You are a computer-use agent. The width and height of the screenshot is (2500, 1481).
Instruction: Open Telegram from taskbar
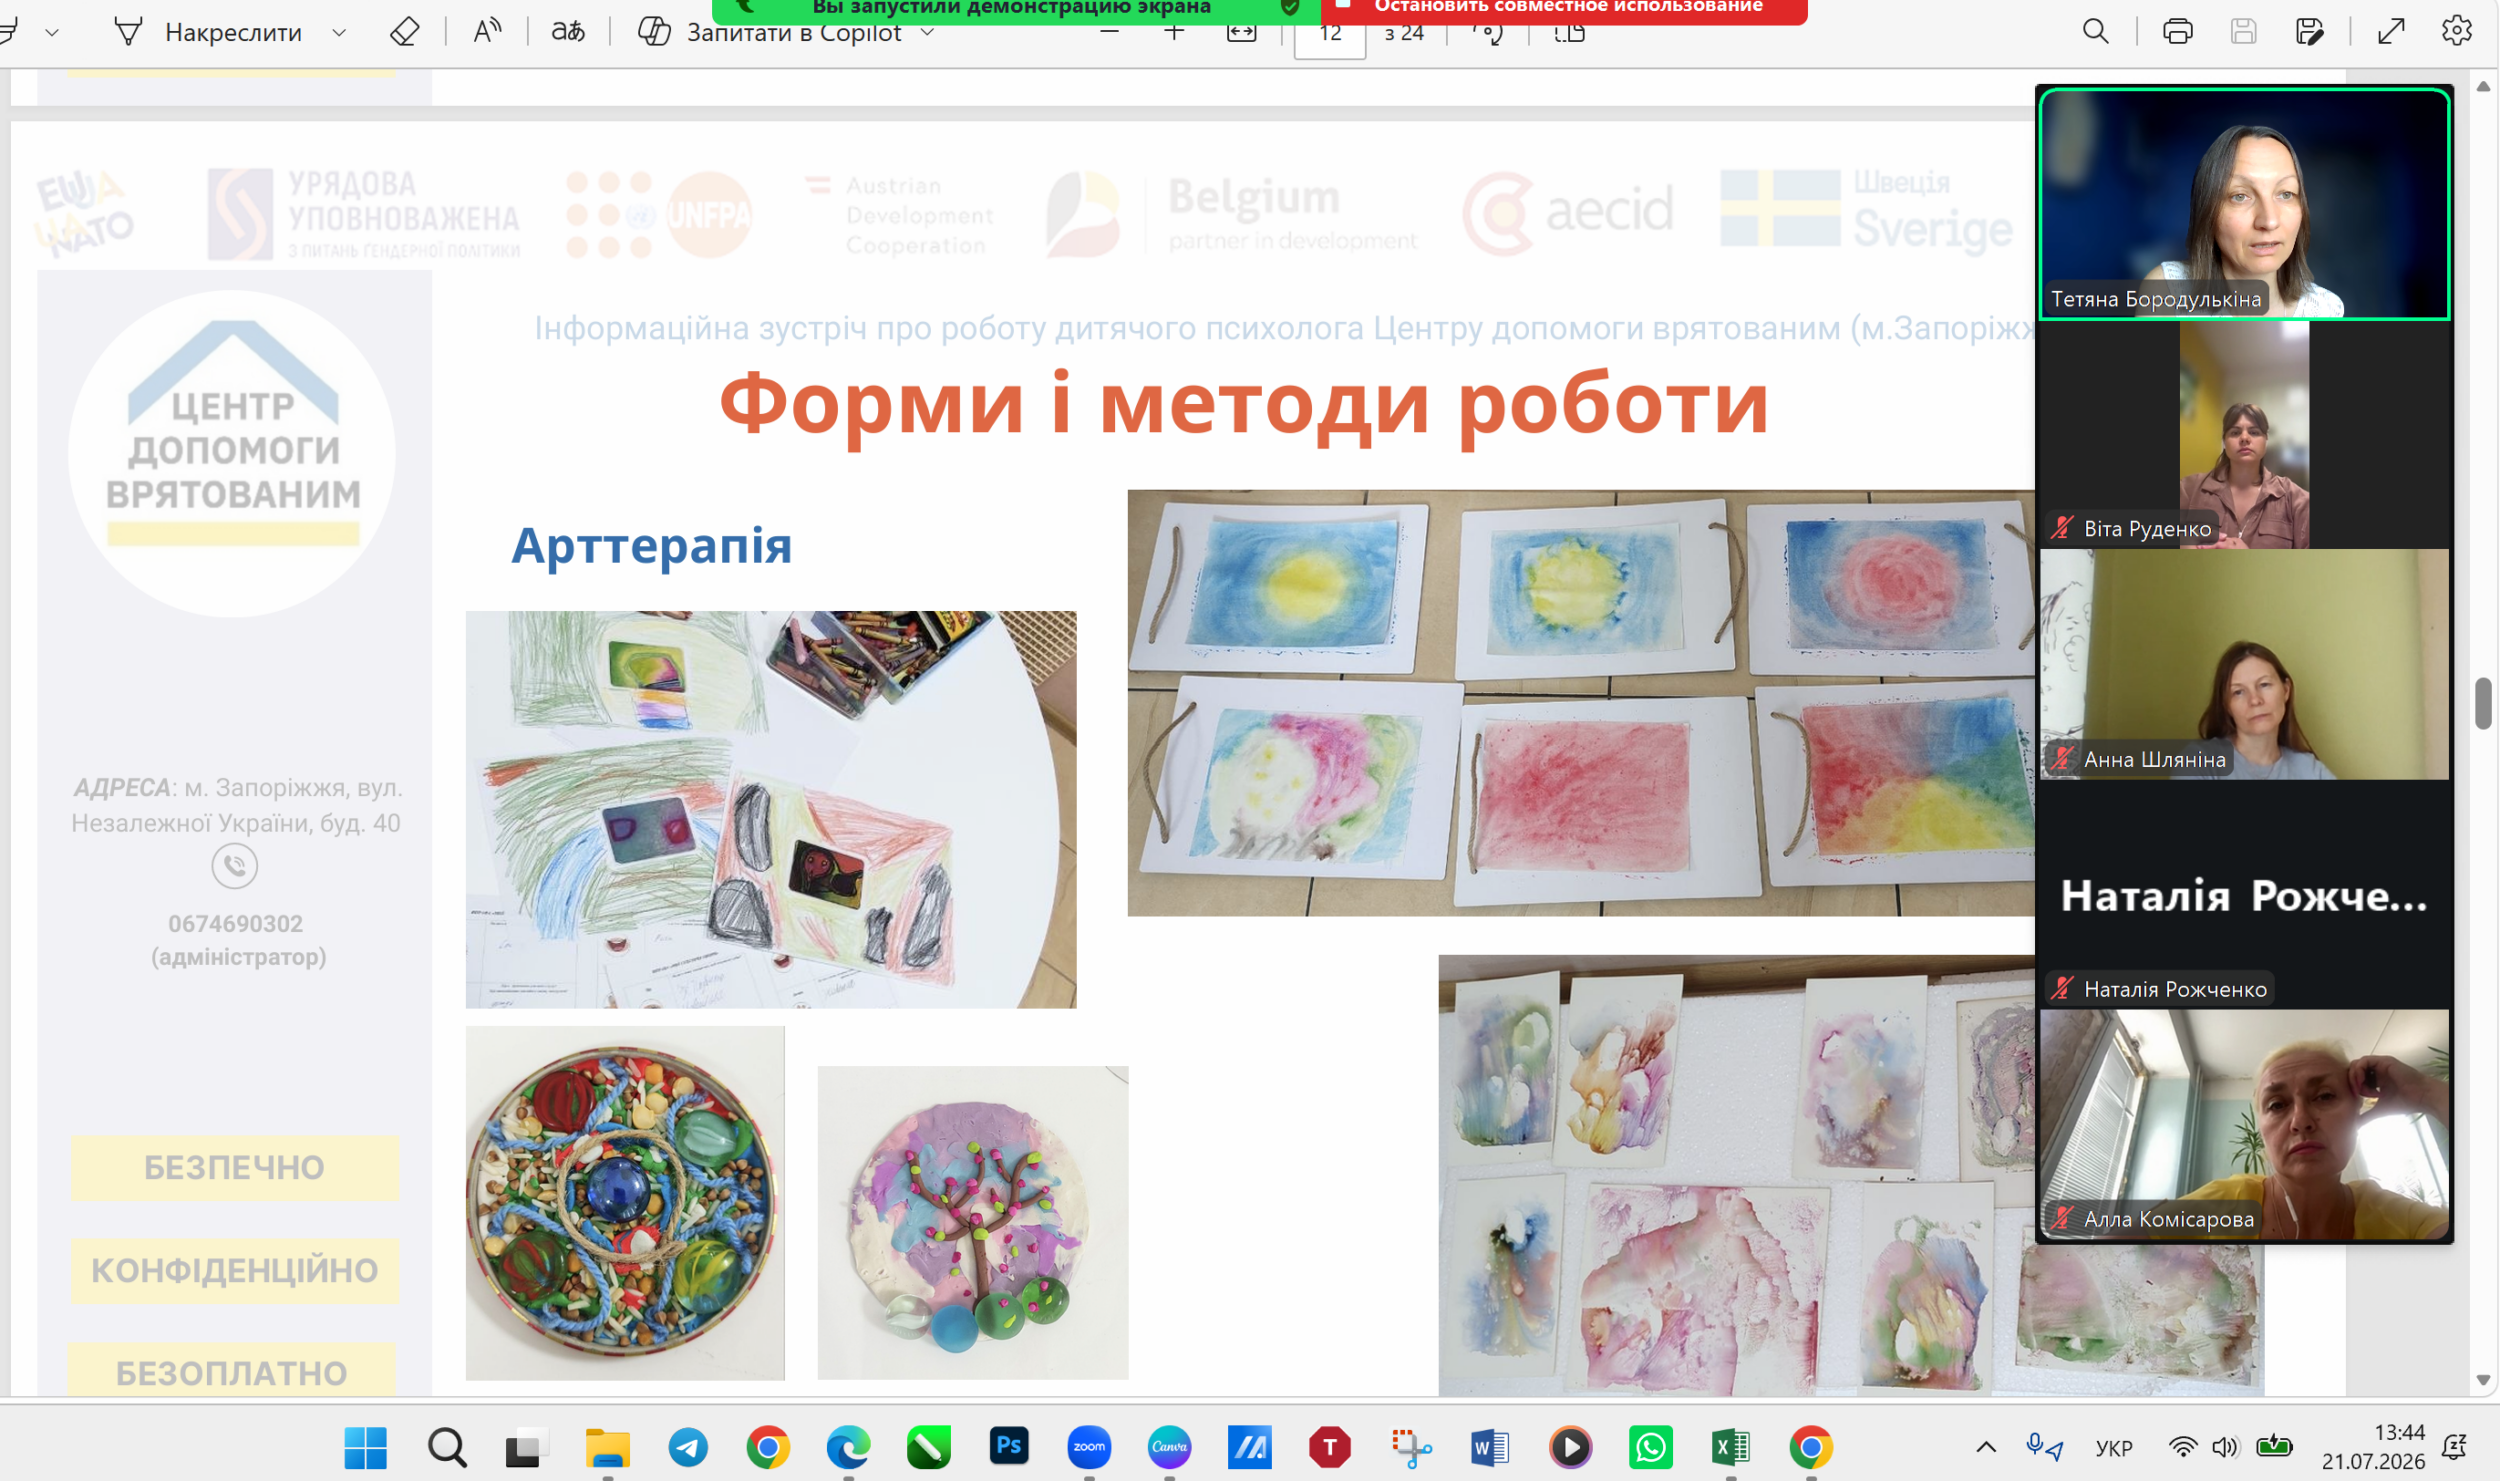688,1447
